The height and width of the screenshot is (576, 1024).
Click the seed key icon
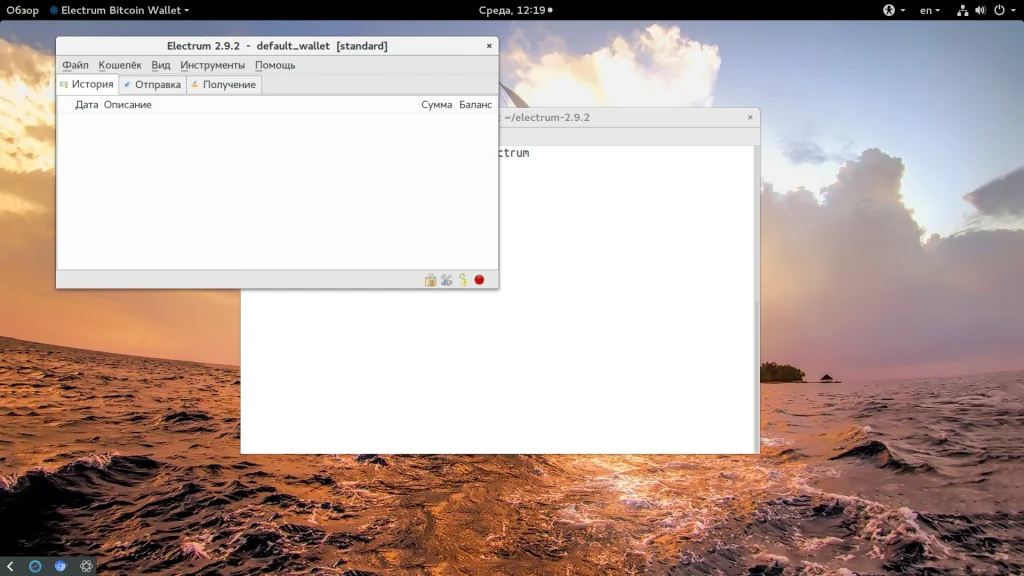tap(463, 280)
